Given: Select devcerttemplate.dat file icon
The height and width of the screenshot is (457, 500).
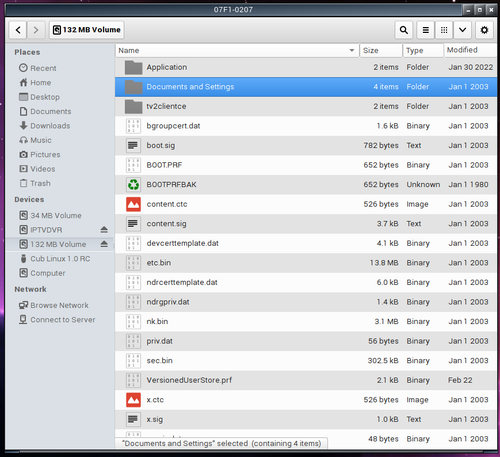Looking at the screenshot, I should click(x=133, y=243).
